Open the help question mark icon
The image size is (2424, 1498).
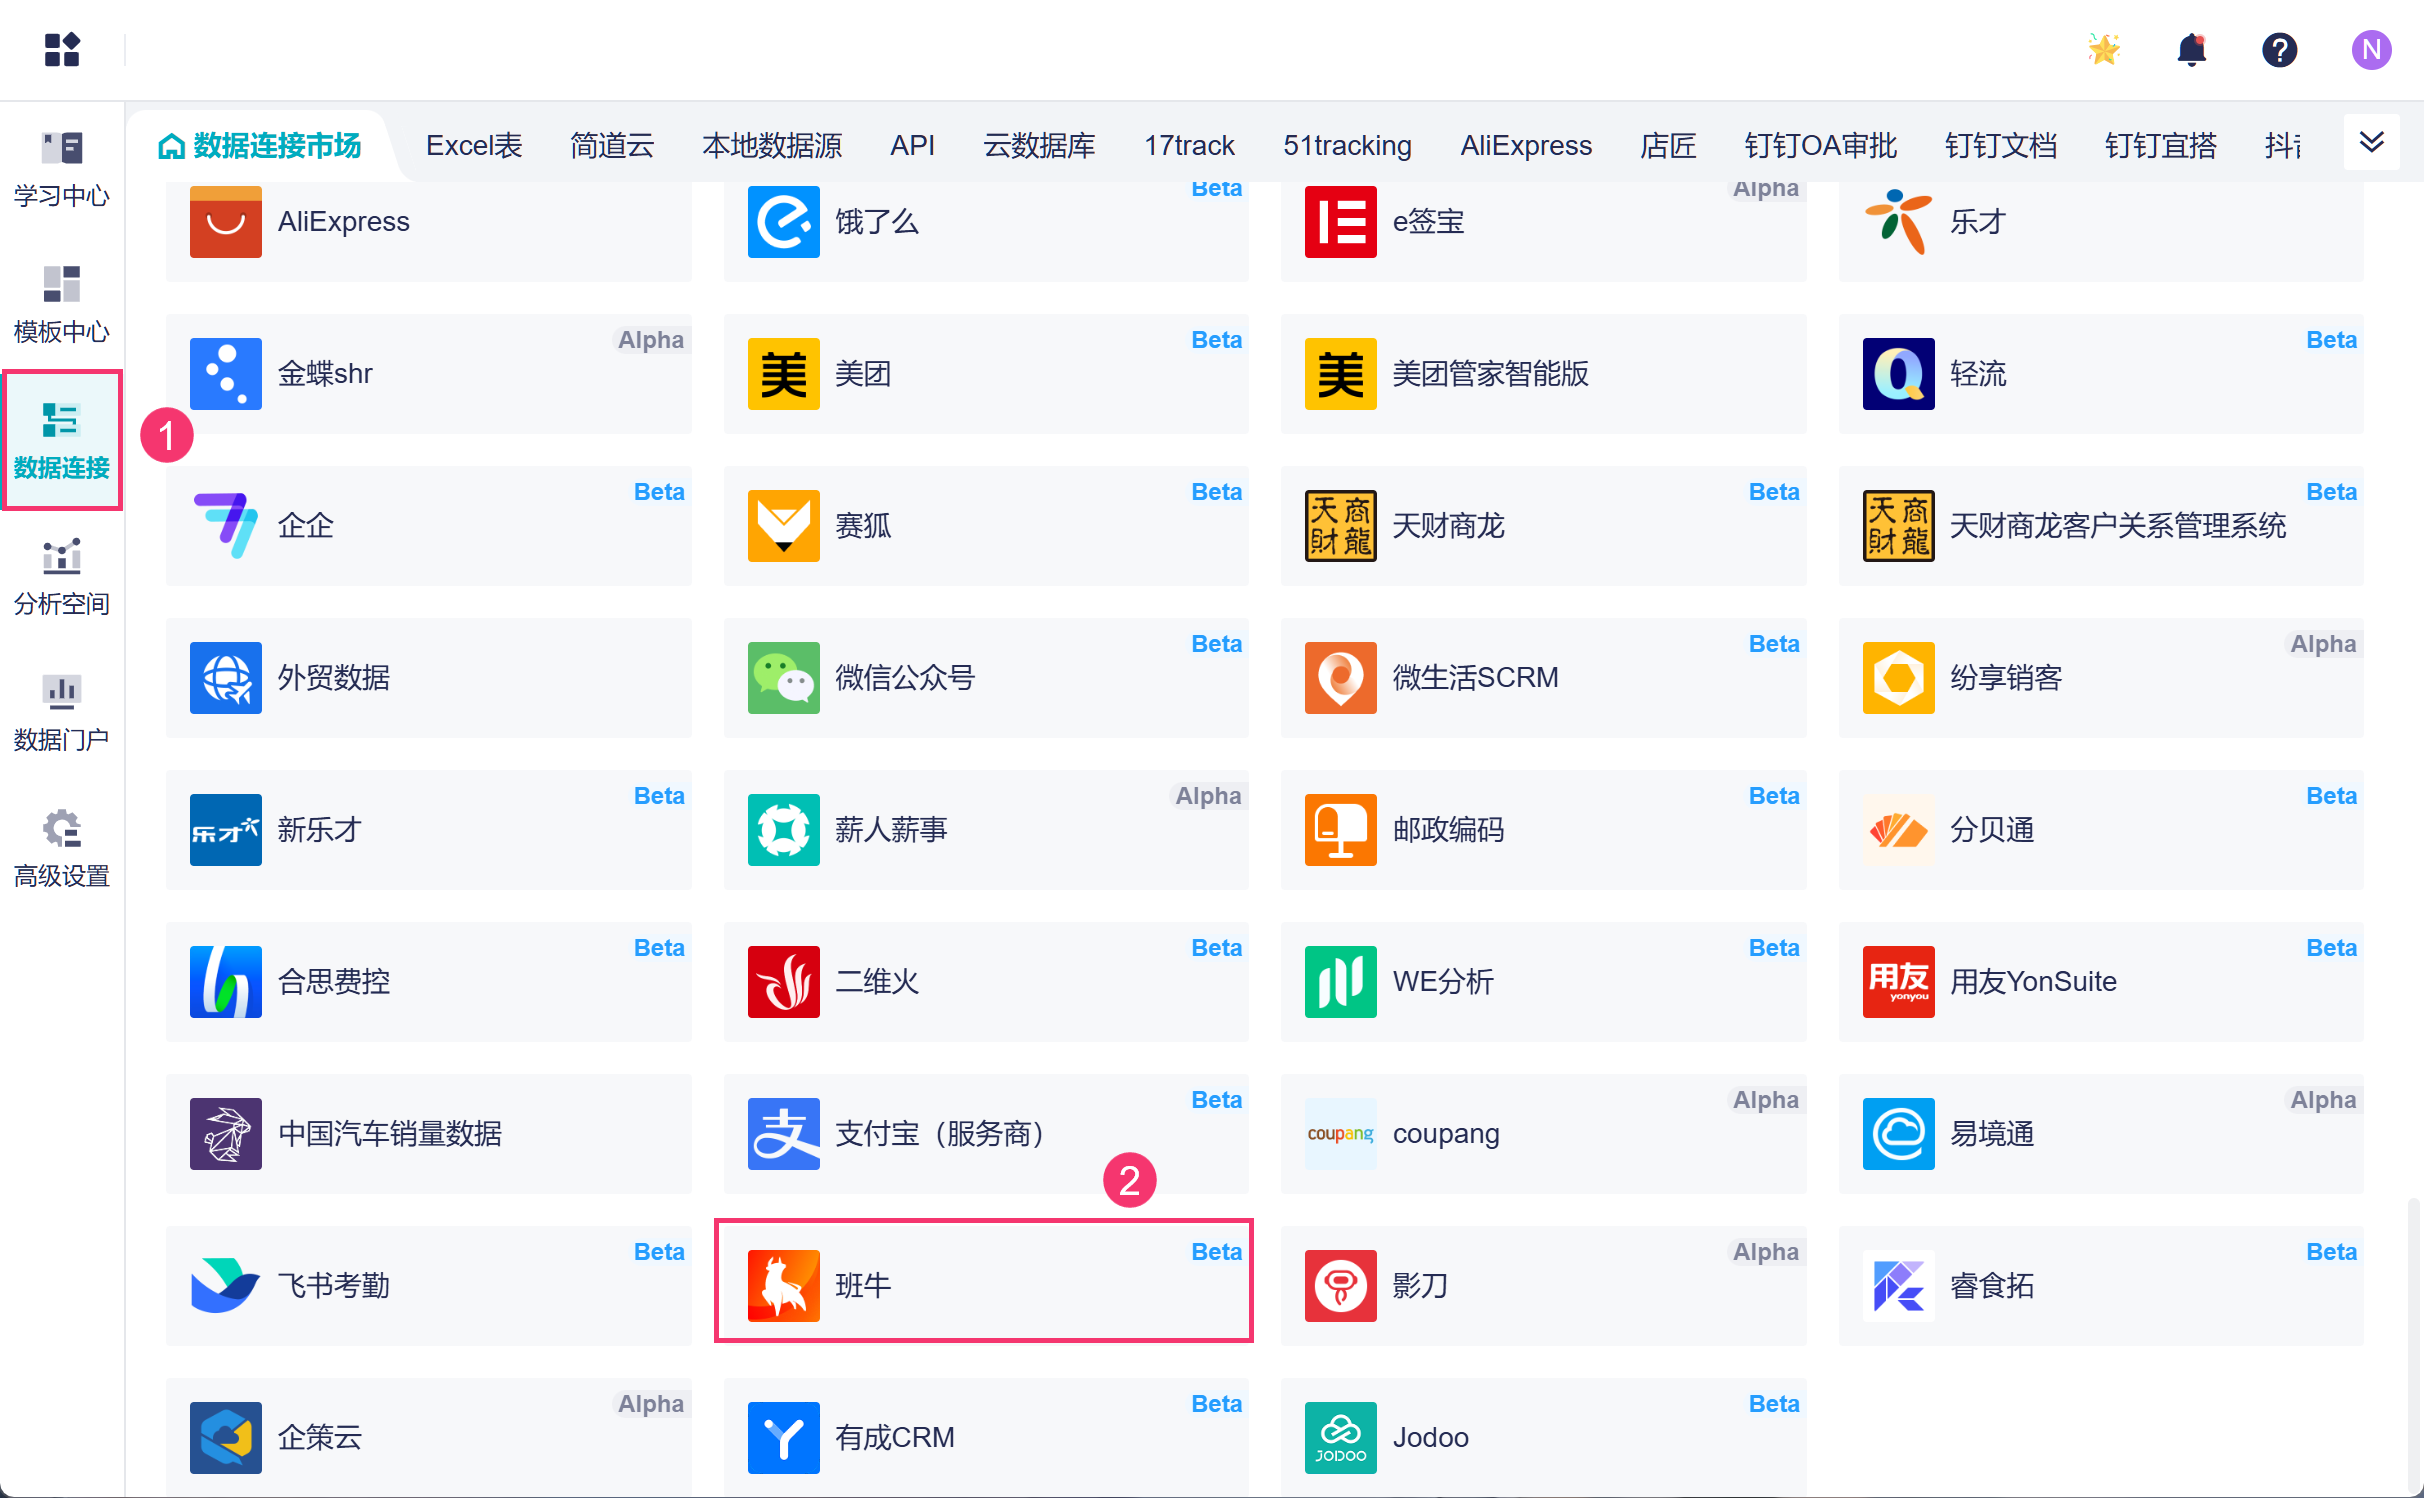(2279, 49)
